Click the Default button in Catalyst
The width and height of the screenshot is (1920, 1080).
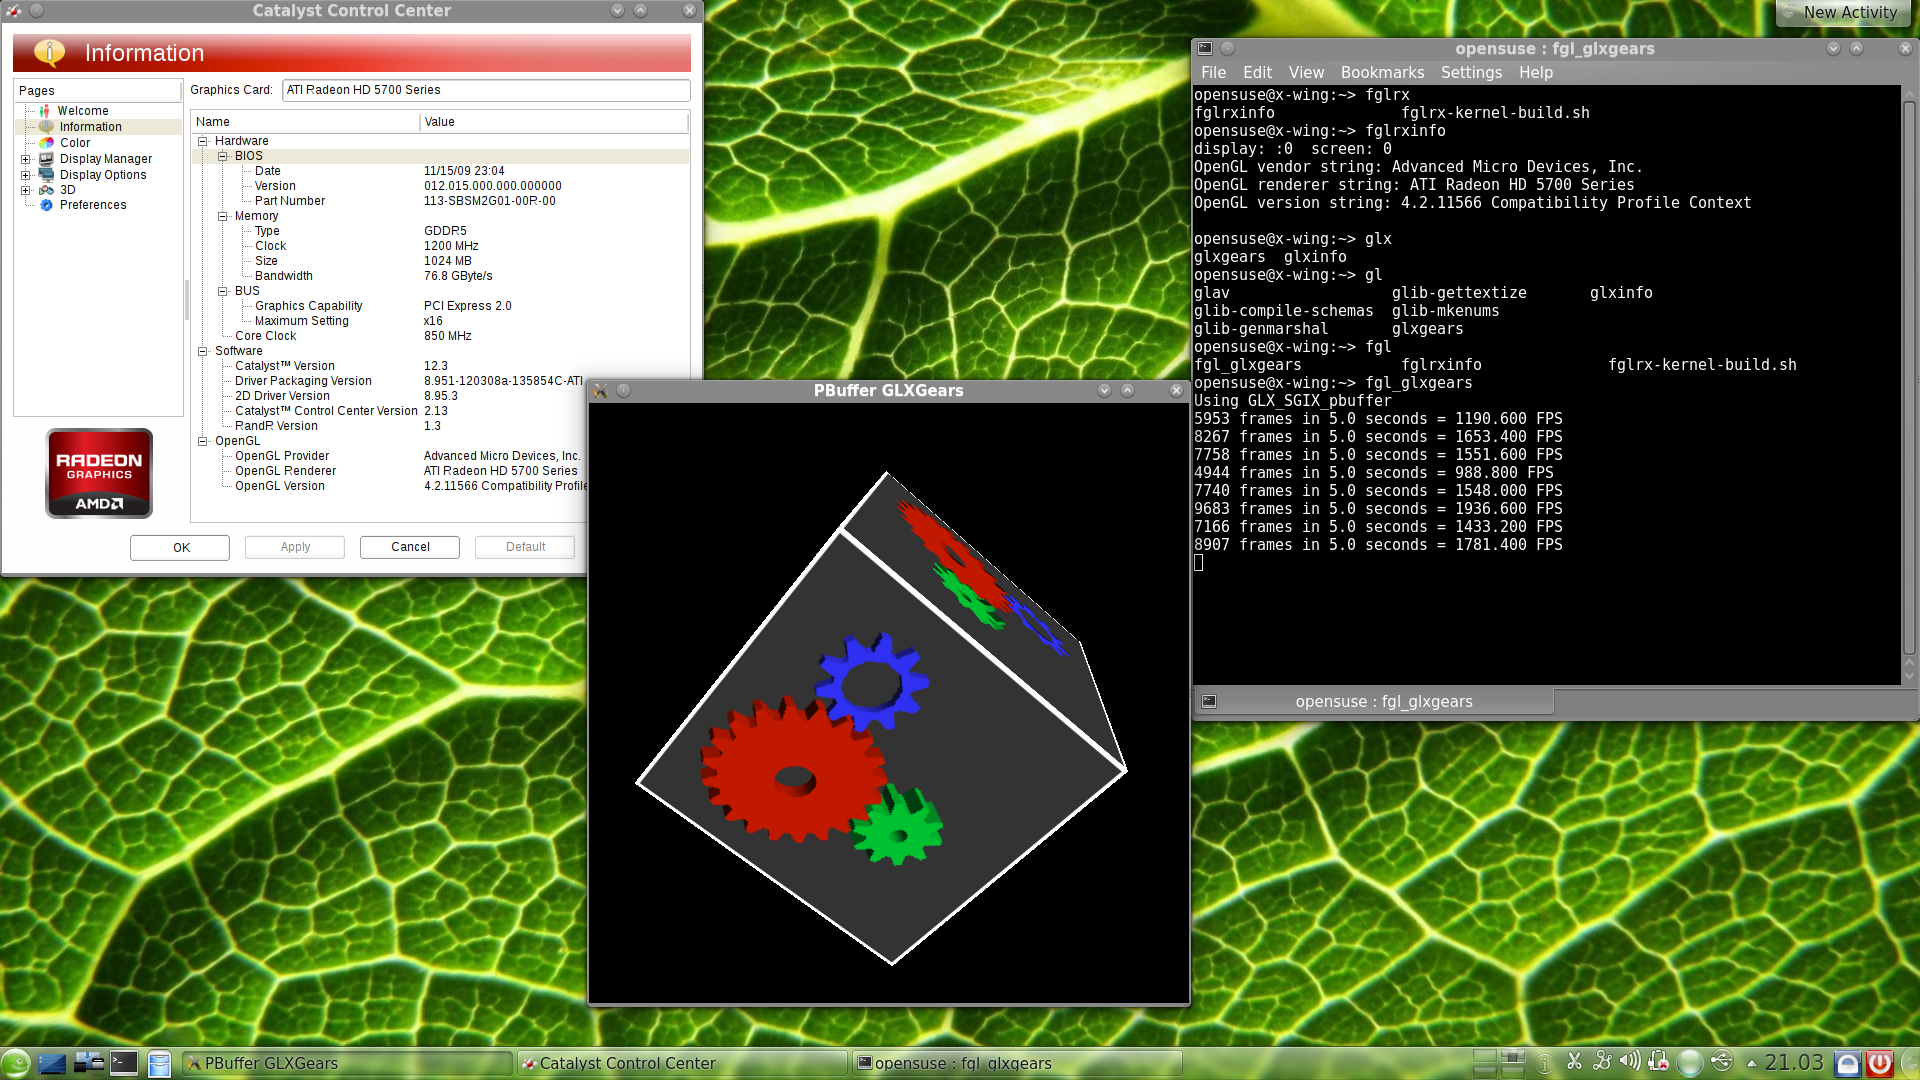pos(525,547)
